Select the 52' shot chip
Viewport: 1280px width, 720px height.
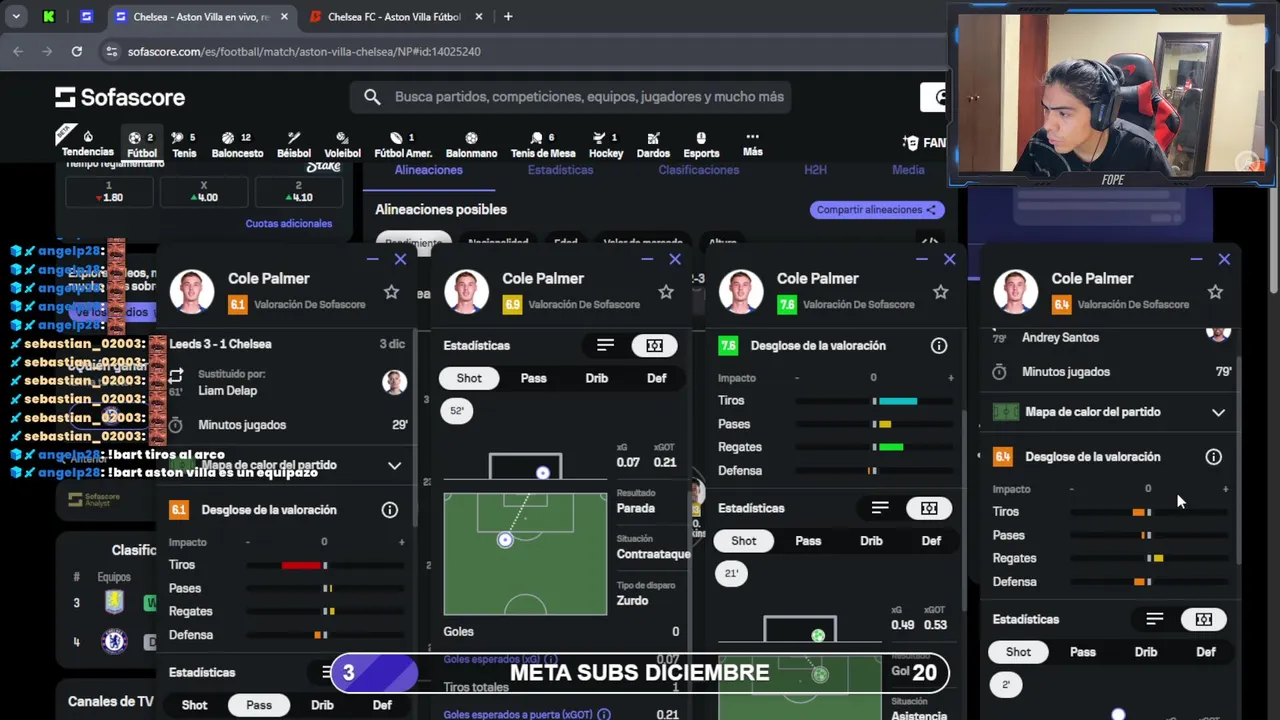pyautogui.click(x=457, y=411)
